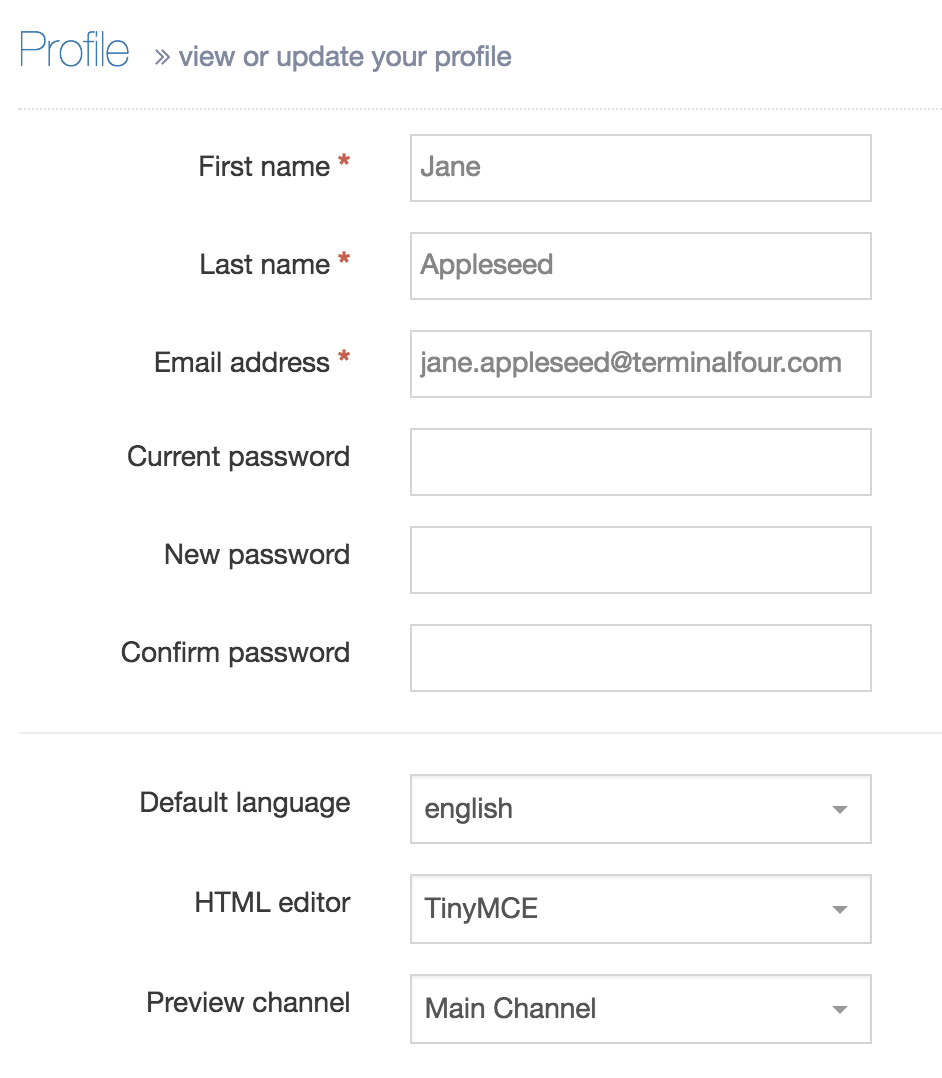Click the 'view or update your profile' subtitle
The image size is (942, 1078).
[x=344, y=57]
